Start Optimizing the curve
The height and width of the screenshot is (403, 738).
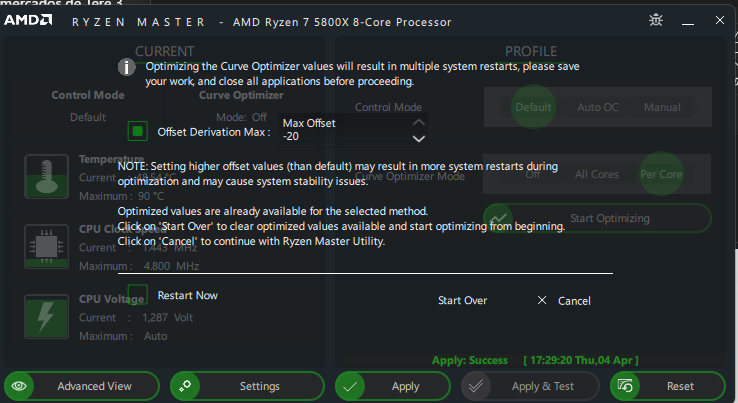point(597,218)
